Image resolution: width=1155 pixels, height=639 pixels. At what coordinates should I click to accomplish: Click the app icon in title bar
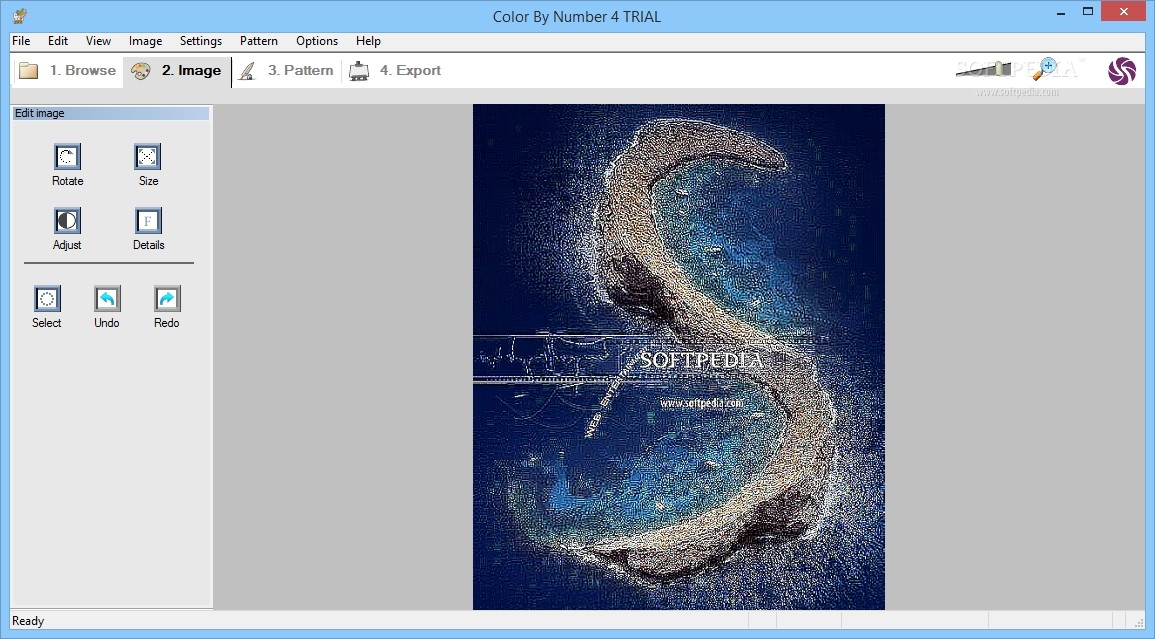coord(20,15)
